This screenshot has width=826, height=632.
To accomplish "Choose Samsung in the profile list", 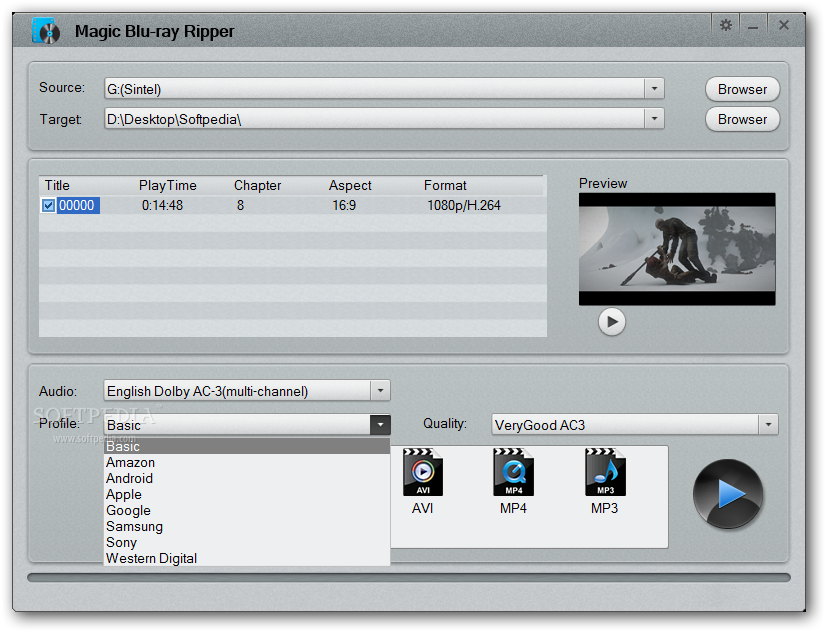I will 247,526.
